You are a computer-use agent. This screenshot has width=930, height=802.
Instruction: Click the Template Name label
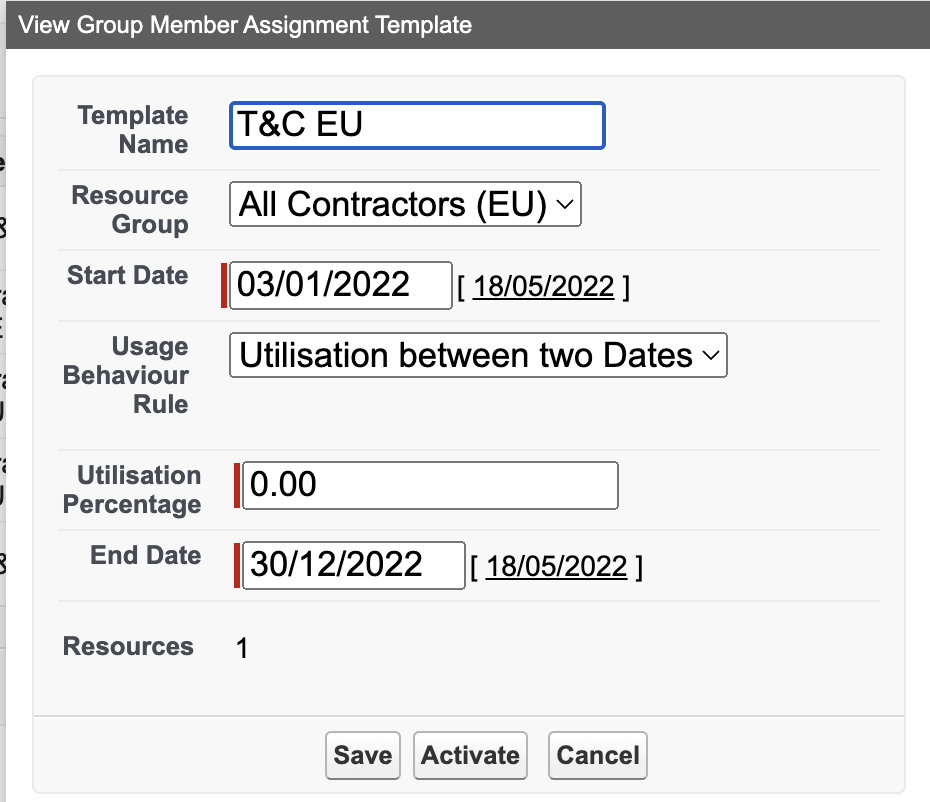point(133,129)
